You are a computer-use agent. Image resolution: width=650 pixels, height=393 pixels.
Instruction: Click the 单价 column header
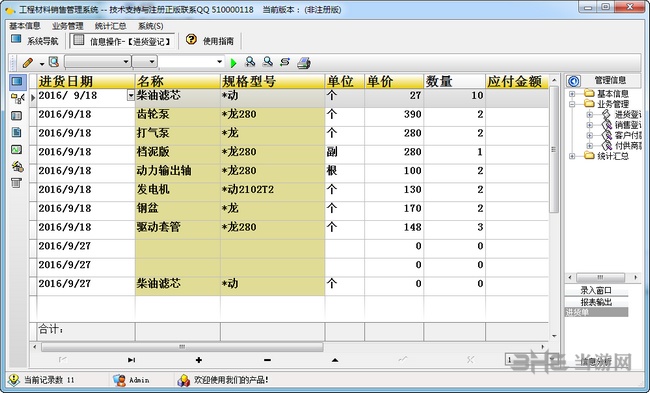(x=394, y=81)
